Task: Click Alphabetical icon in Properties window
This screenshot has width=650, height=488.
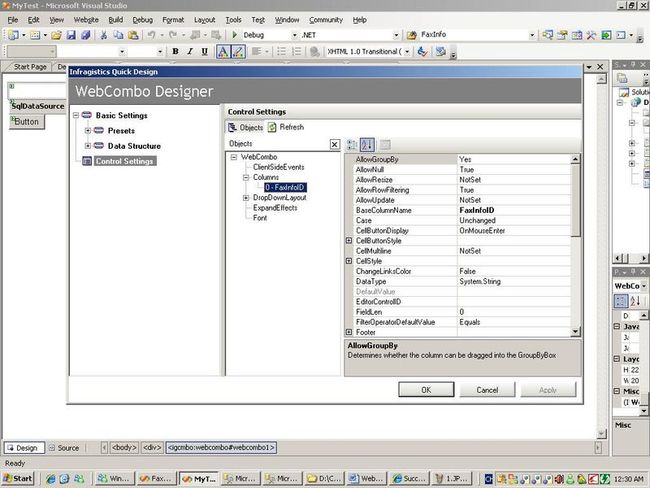Action: pyautogui.click(x=635, y=301)
